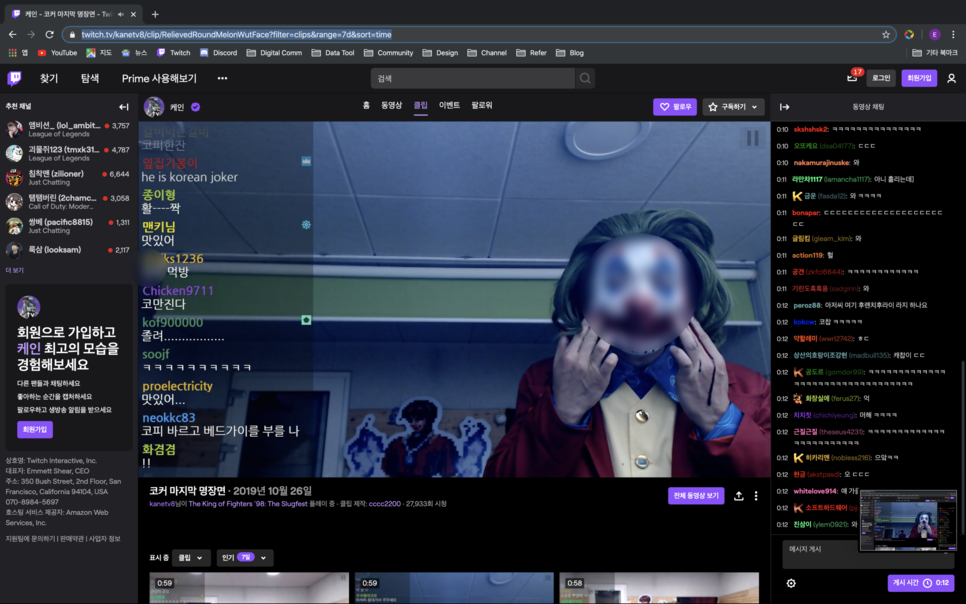Click the search magnifier button
The height and width of the screenshot is (604, 966).
tap(585, 78)
